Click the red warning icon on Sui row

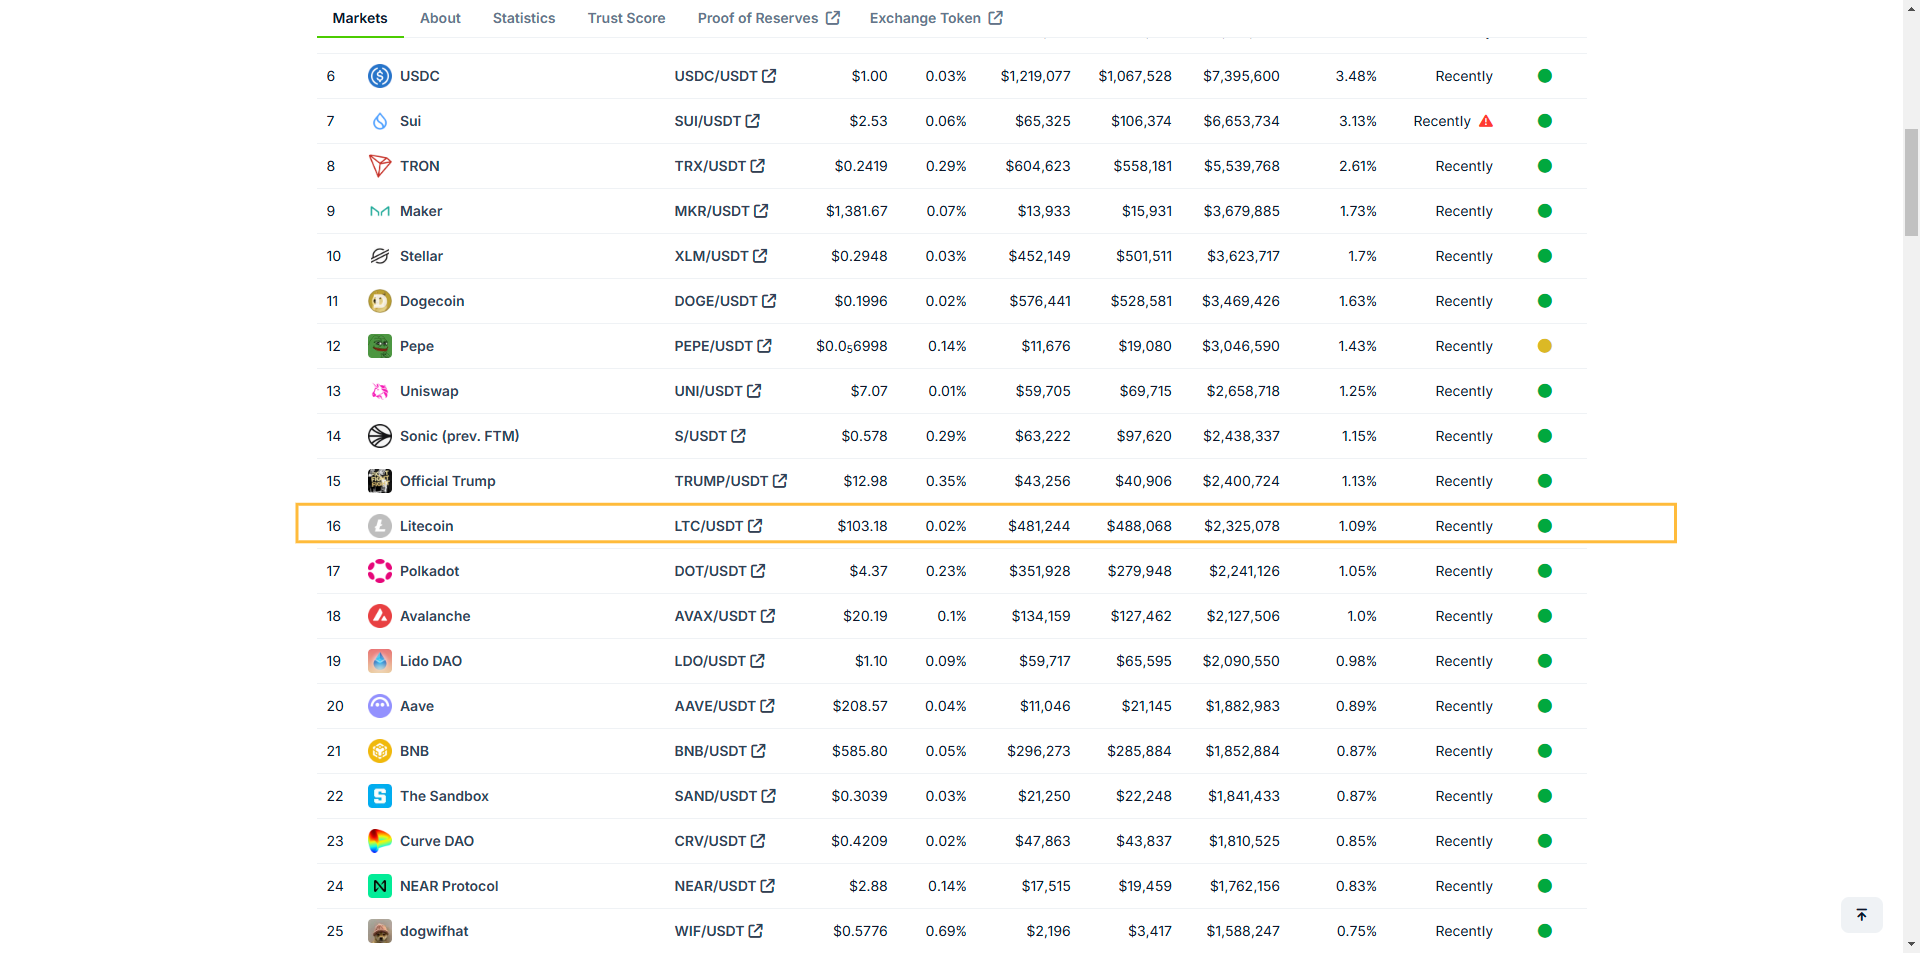pos(1486,121)
